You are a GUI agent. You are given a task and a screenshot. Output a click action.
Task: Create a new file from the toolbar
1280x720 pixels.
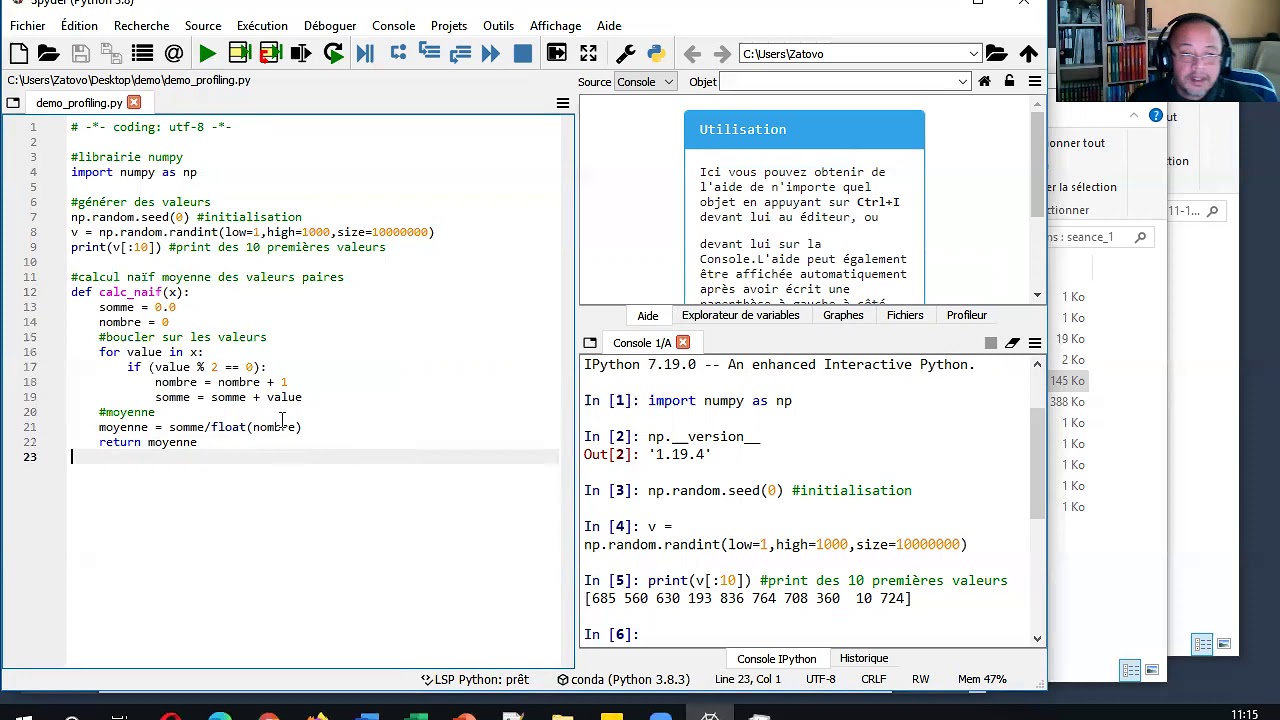click(x=18, y=54)
